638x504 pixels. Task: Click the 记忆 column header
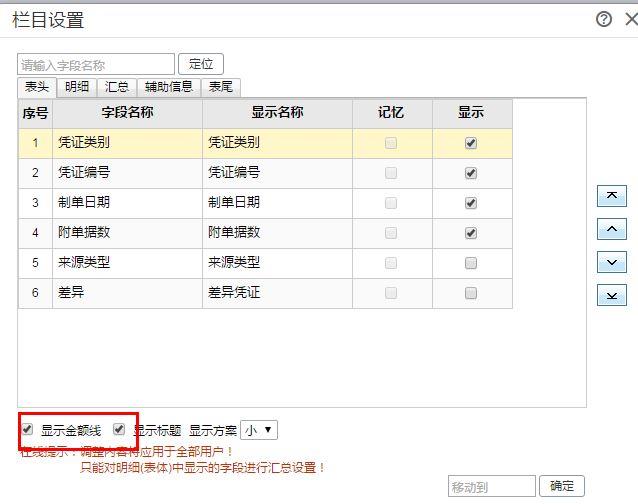[391, 113]
